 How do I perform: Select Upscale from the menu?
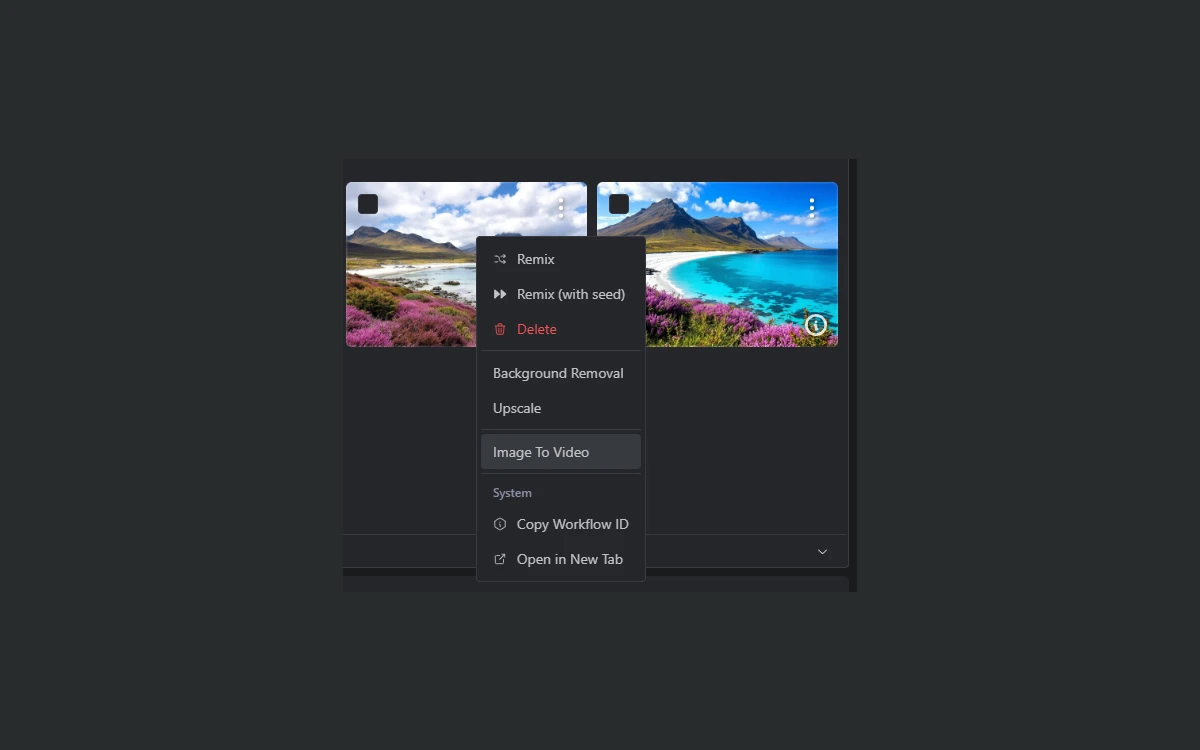coord(561,408)
